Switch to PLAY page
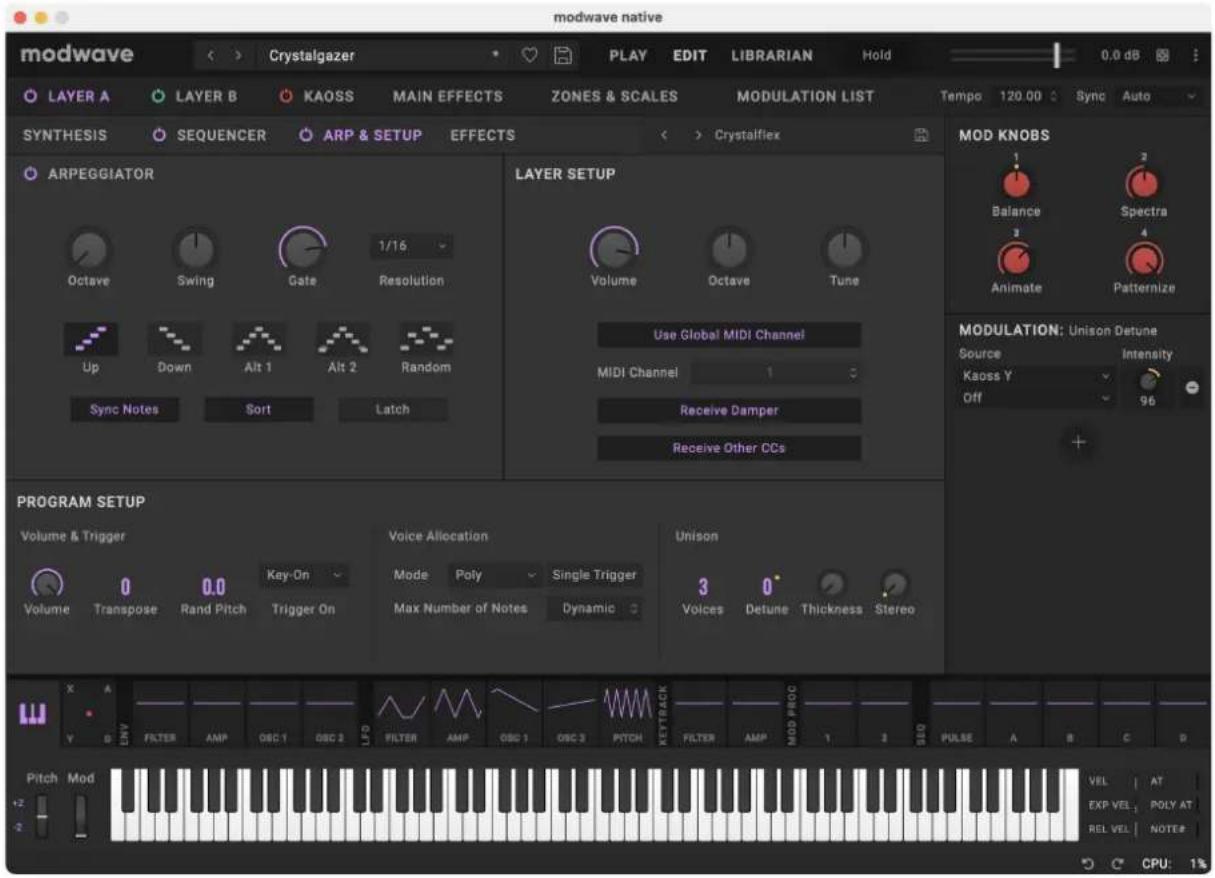 tap(628, 56)
